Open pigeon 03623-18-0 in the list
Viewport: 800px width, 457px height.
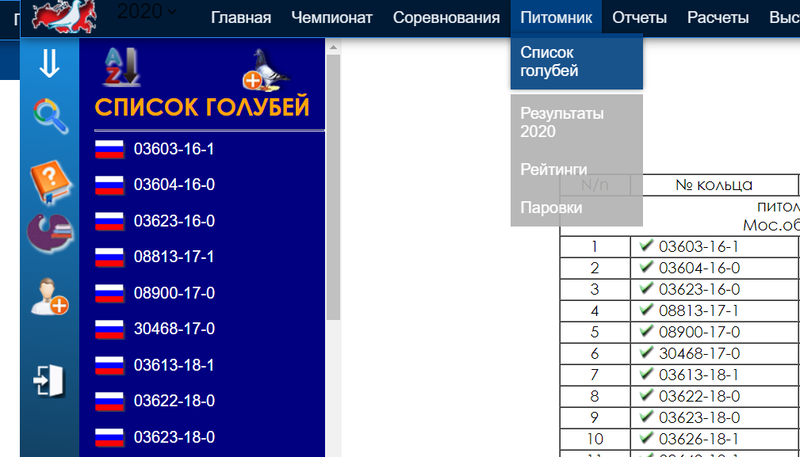[174, 438]
